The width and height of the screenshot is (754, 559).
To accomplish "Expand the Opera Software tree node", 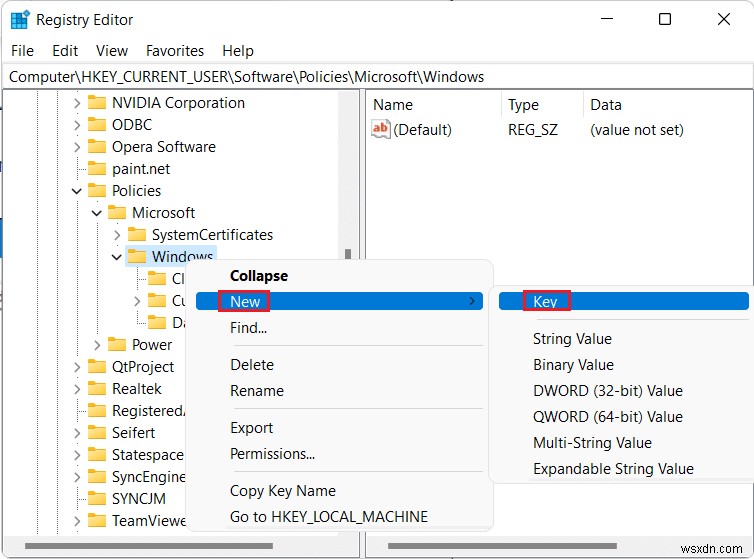I will (x=77, y=147).
